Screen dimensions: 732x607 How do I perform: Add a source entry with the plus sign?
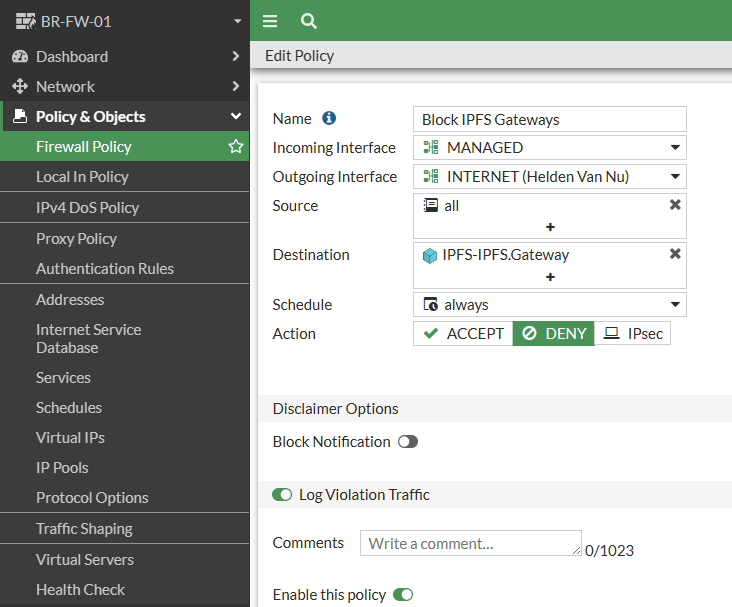549,227
